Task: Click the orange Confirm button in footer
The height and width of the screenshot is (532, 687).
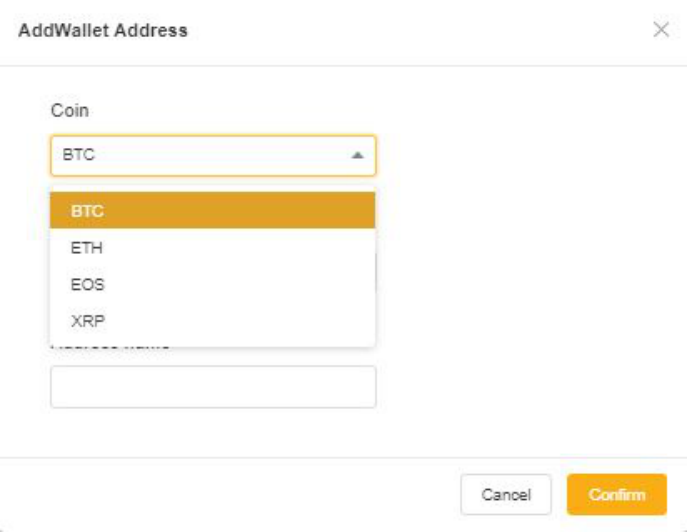Action: click(x=617, y=494)
